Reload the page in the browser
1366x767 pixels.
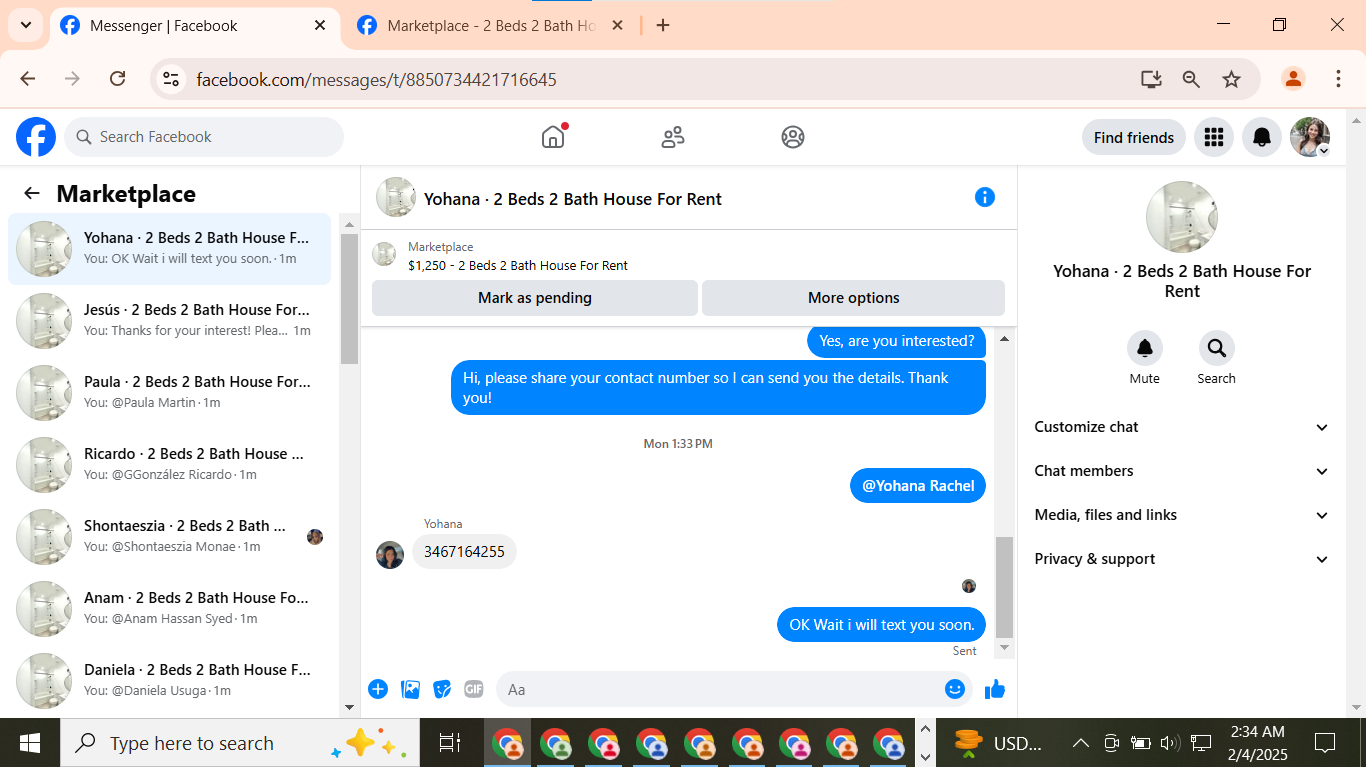coord(117,79)
